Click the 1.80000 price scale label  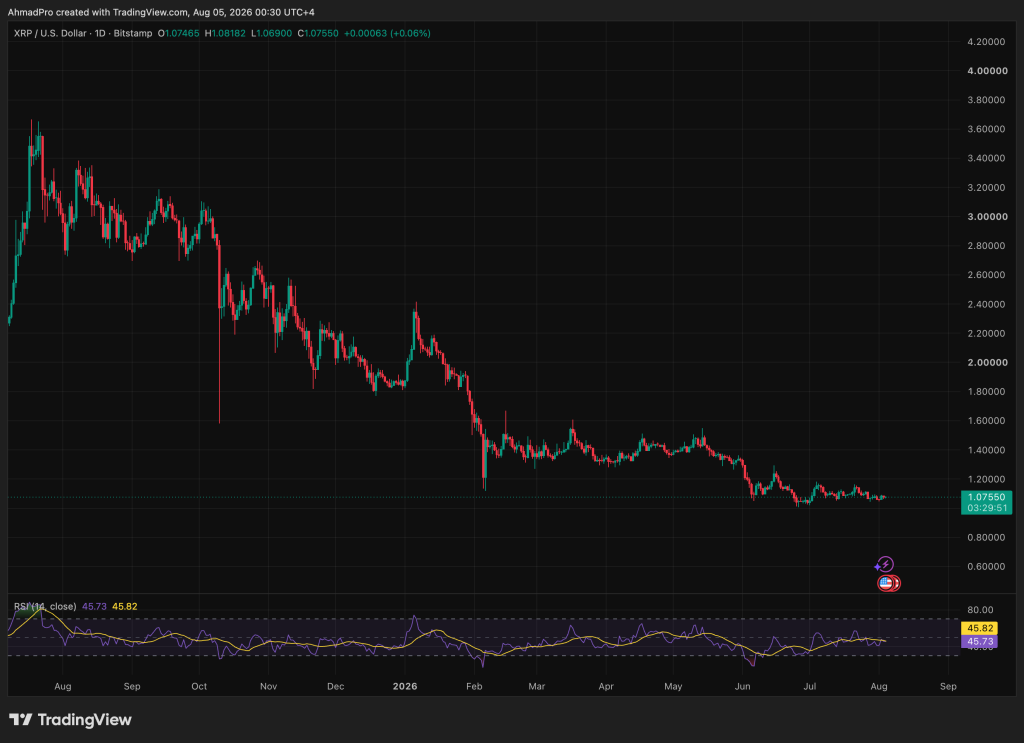pos(986,392)
